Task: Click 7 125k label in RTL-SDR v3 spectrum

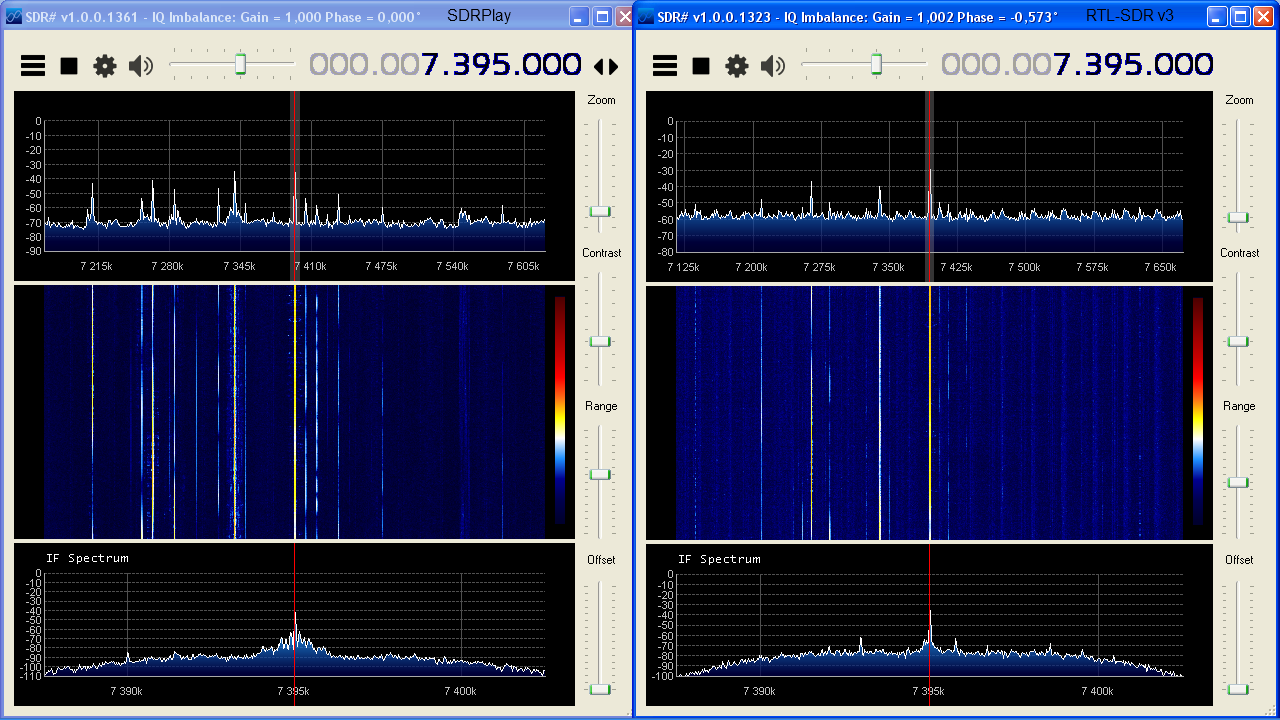Action: click(x=682, y=268)
